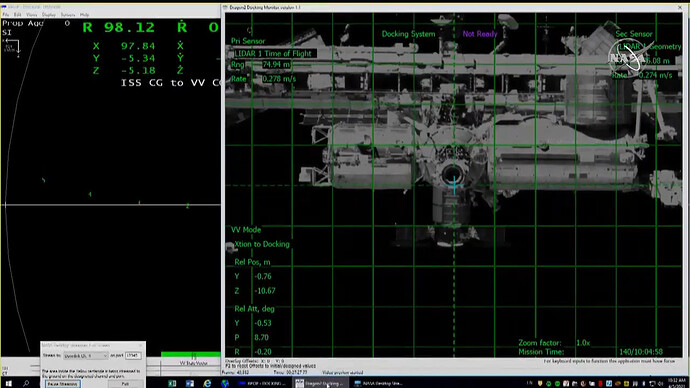The height and width of the screenshot is (388, 690).
Task: Click the Rel Att Y value -0.53
Action: [263, 323]
